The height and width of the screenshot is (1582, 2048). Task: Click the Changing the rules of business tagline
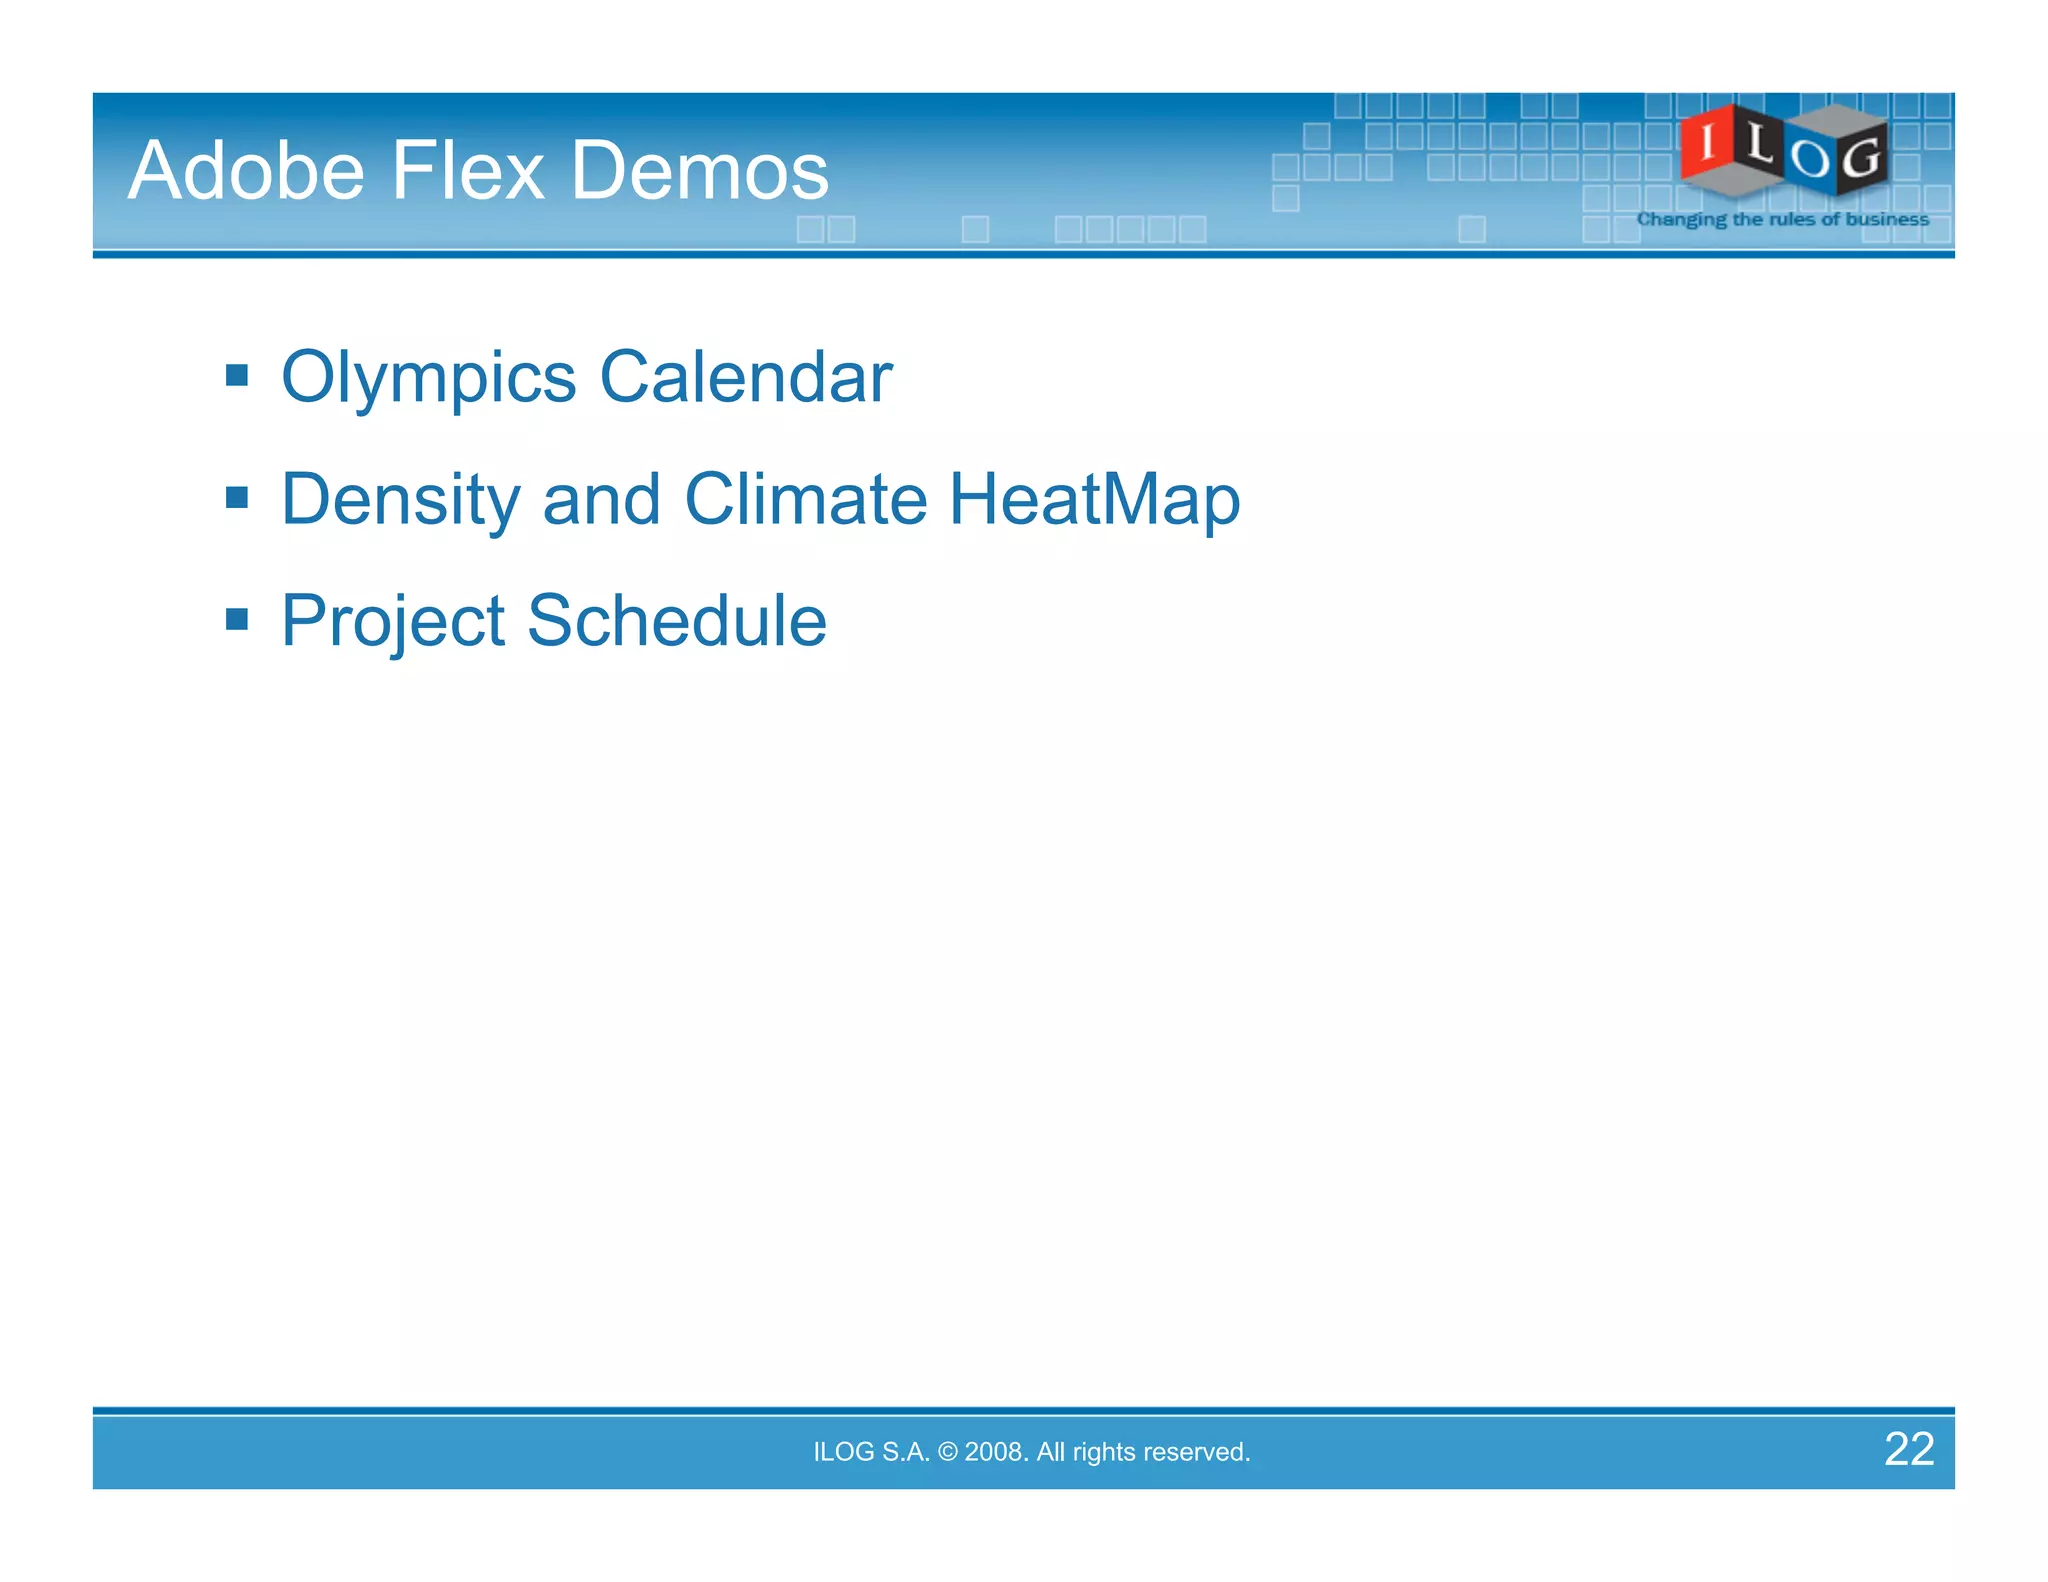[1782, 219]
